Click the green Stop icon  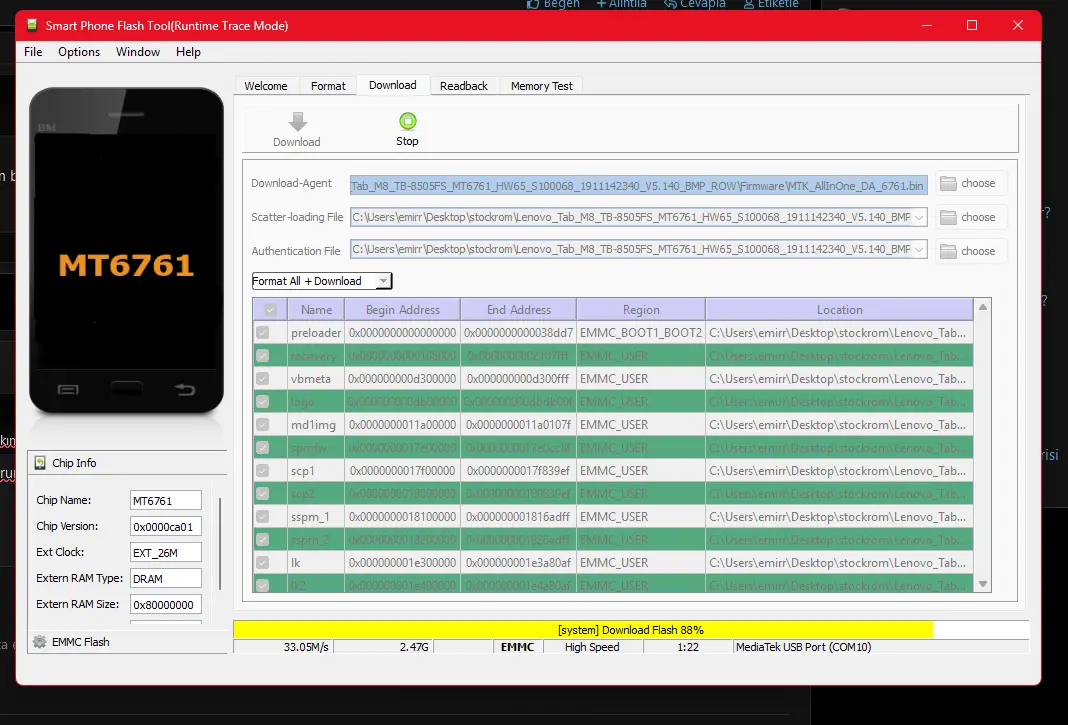pos(407,121)
